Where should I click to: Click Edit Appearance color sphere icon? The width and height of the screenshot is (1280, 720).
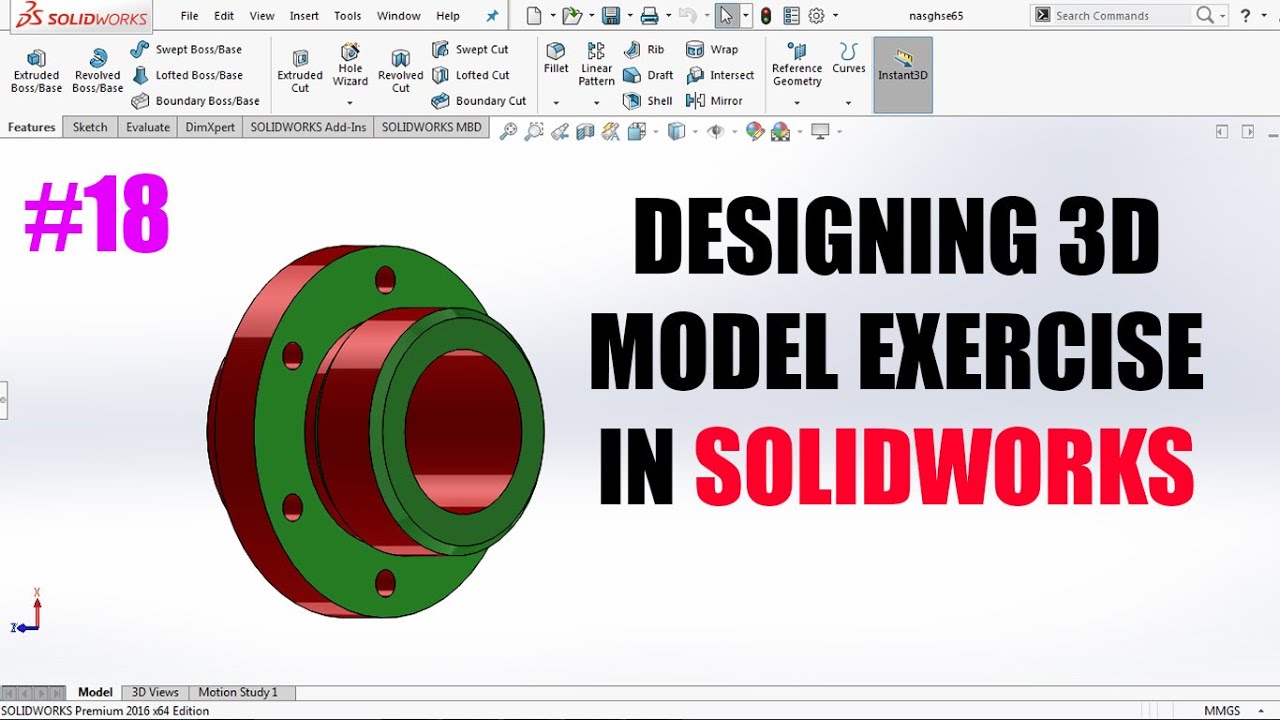coord(754,131)
